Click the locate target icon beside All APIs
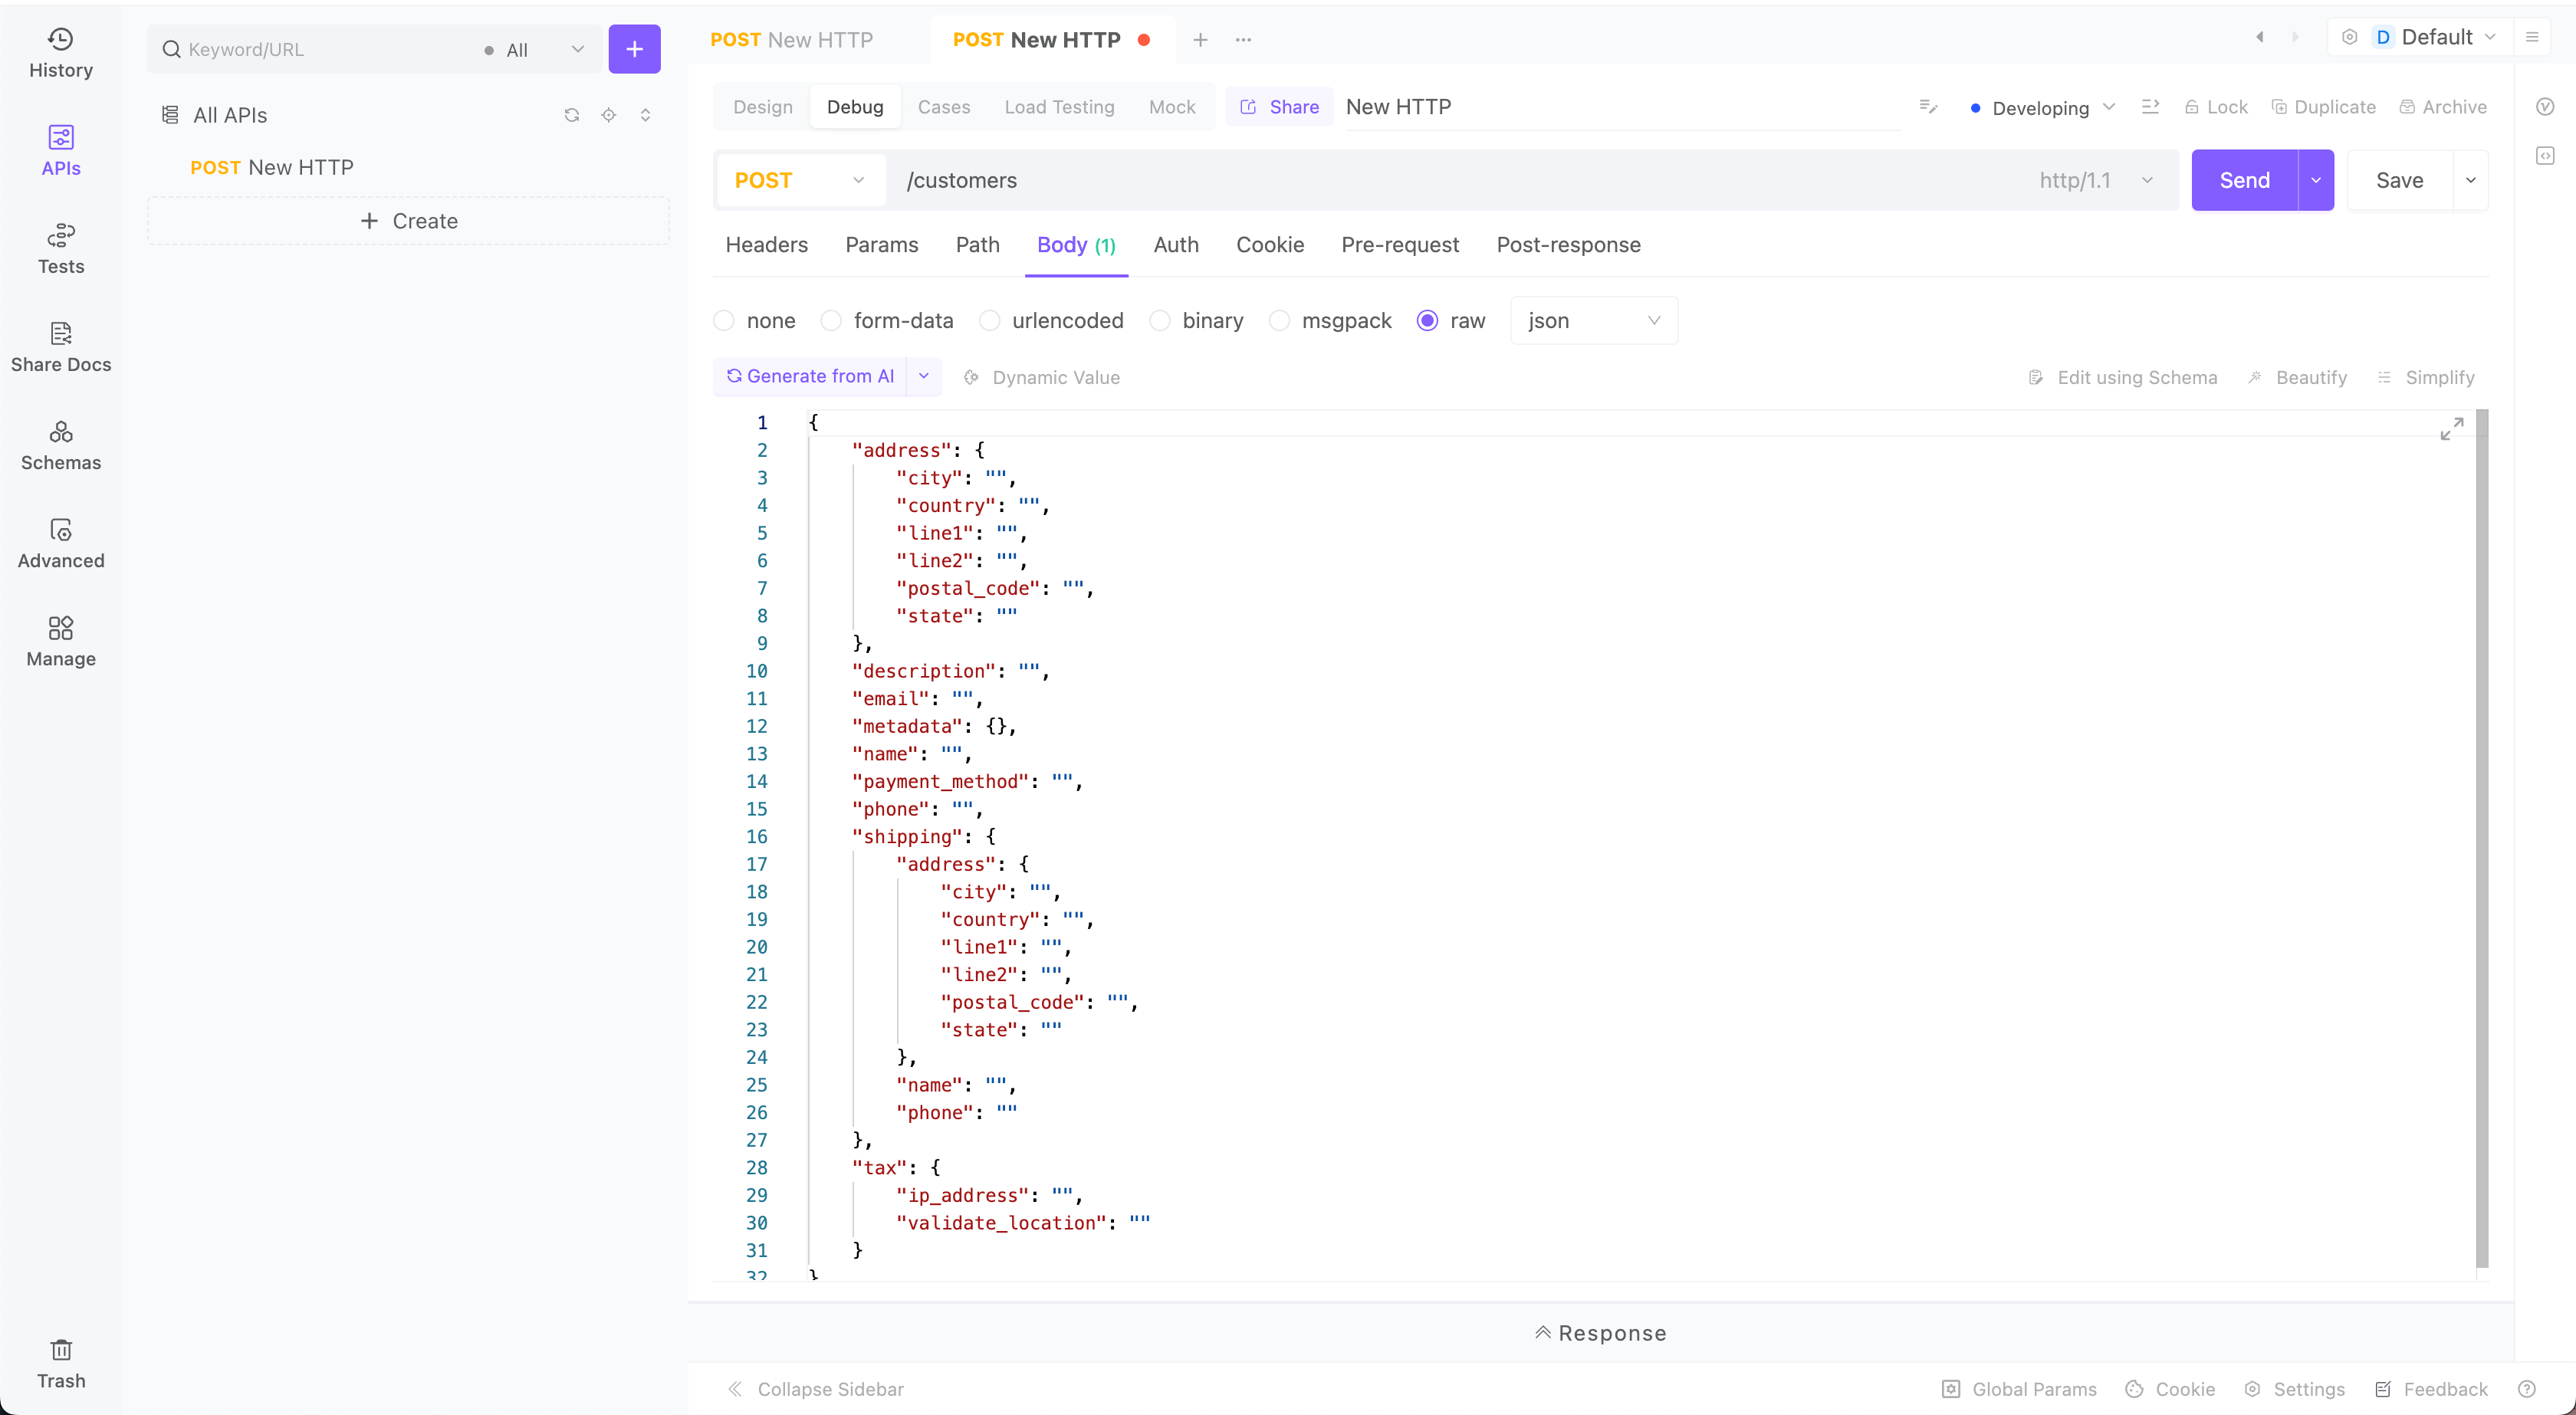This screenshot has height=1415, width=2576. 608,115
